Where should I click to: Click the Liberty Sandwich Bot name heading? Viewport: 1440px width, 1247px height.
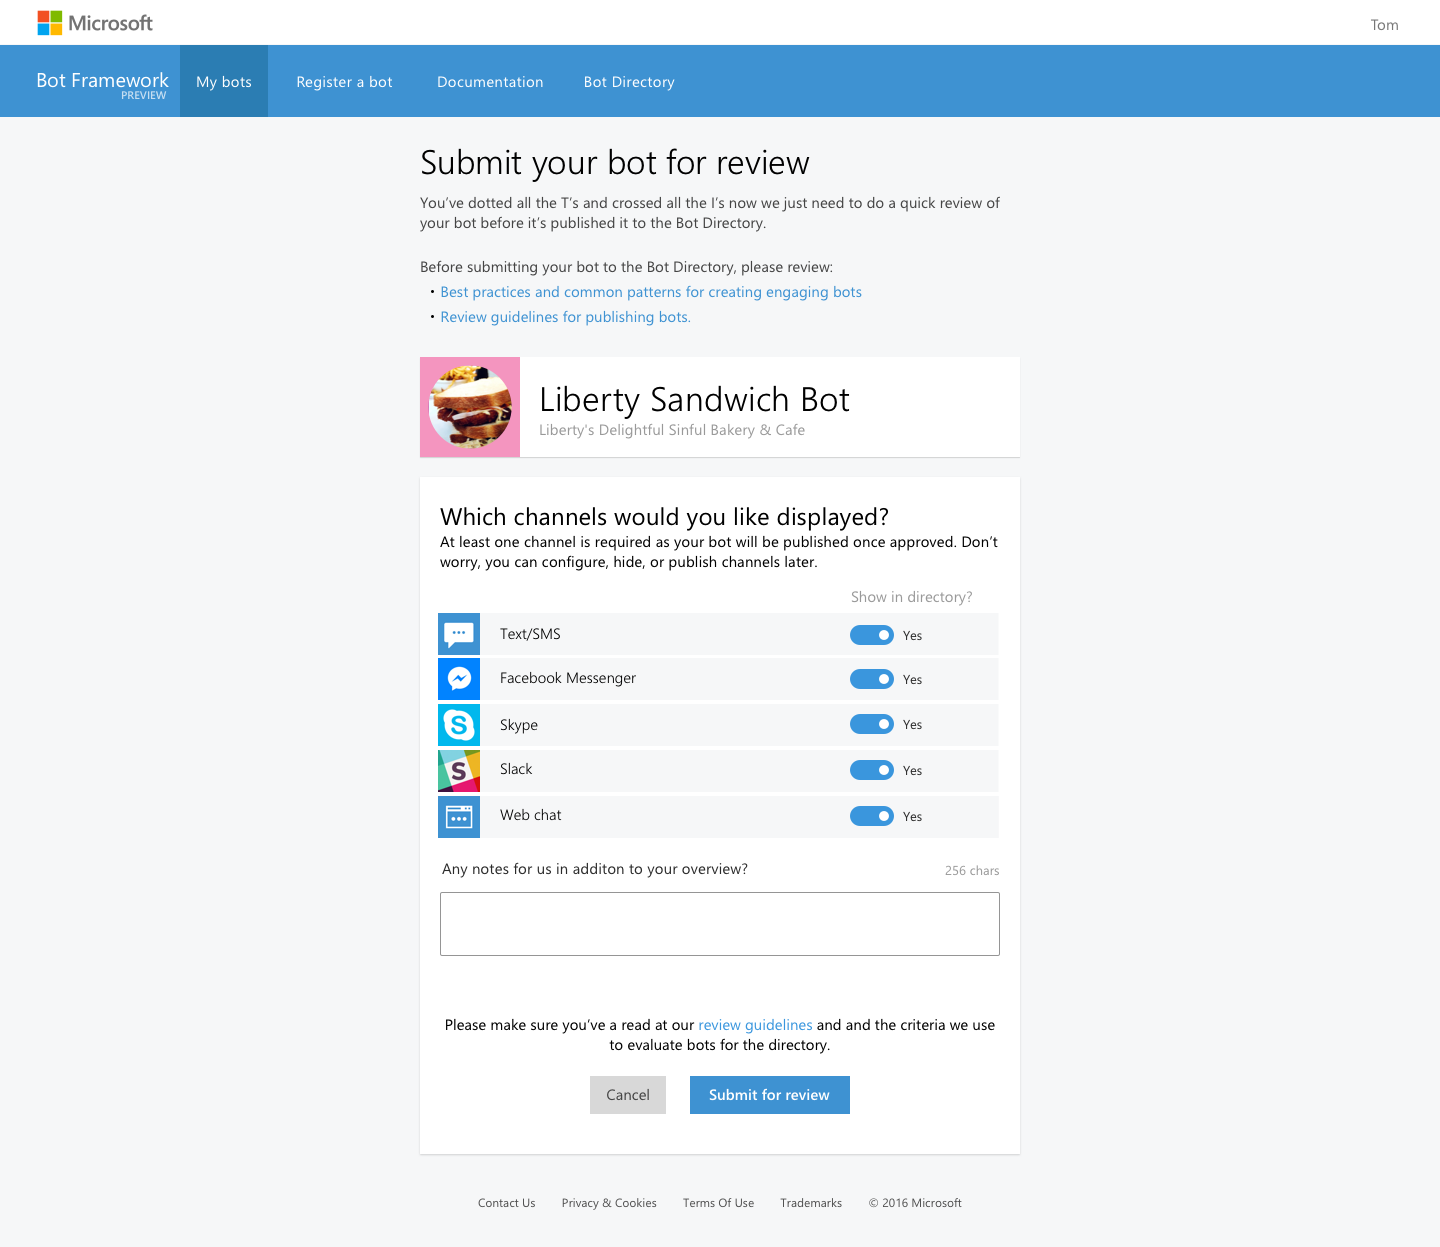694,400
